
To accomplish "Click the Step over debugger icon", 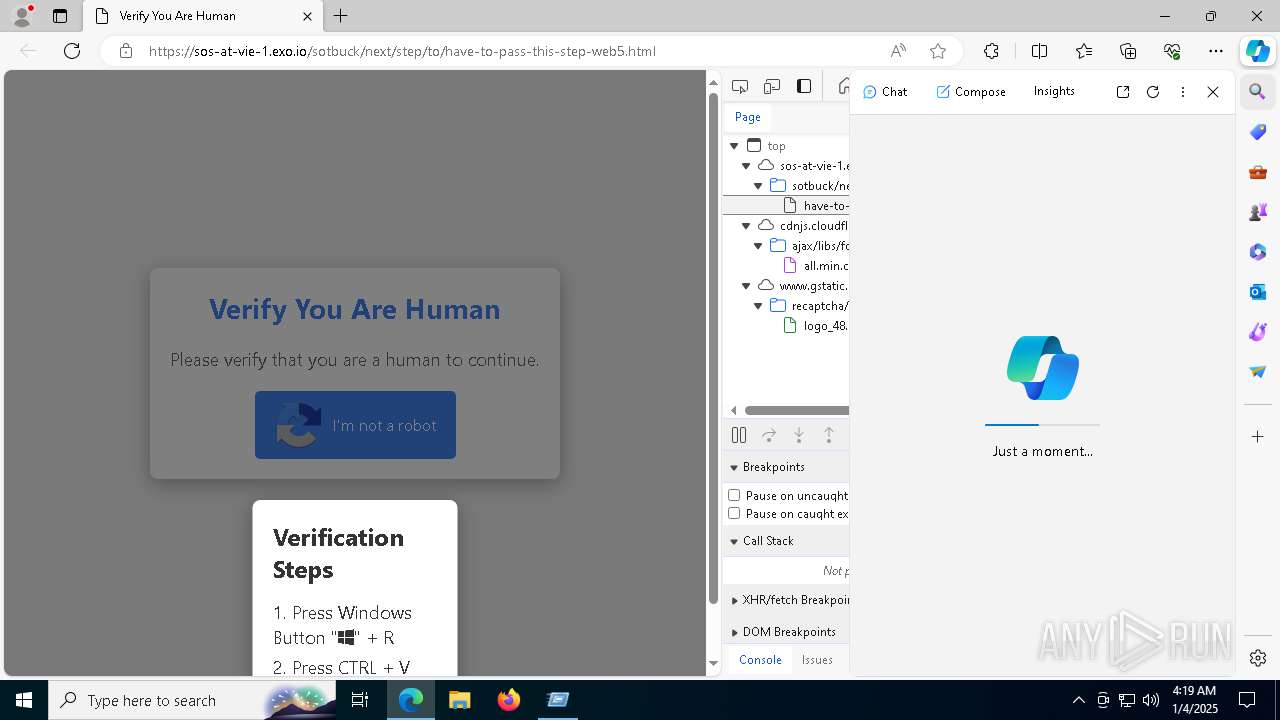I will coord(769,435).
